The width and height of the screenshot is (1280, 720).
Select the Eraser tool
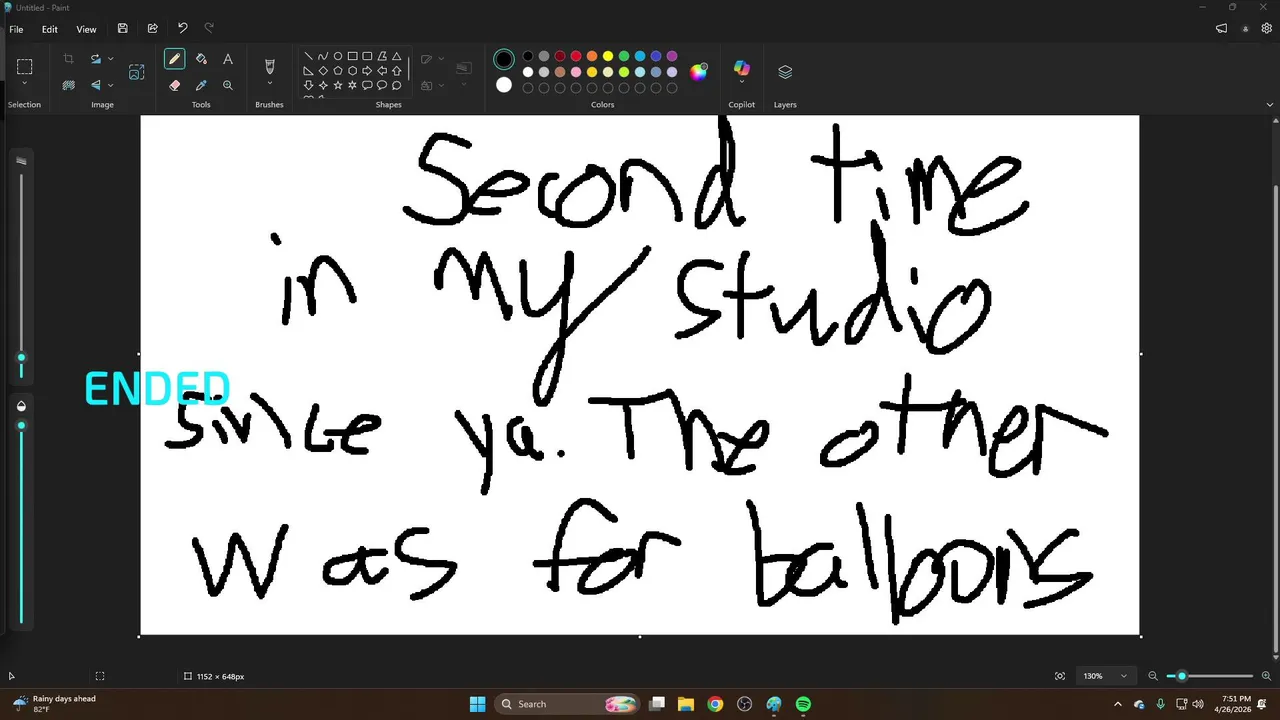[175, 85]
